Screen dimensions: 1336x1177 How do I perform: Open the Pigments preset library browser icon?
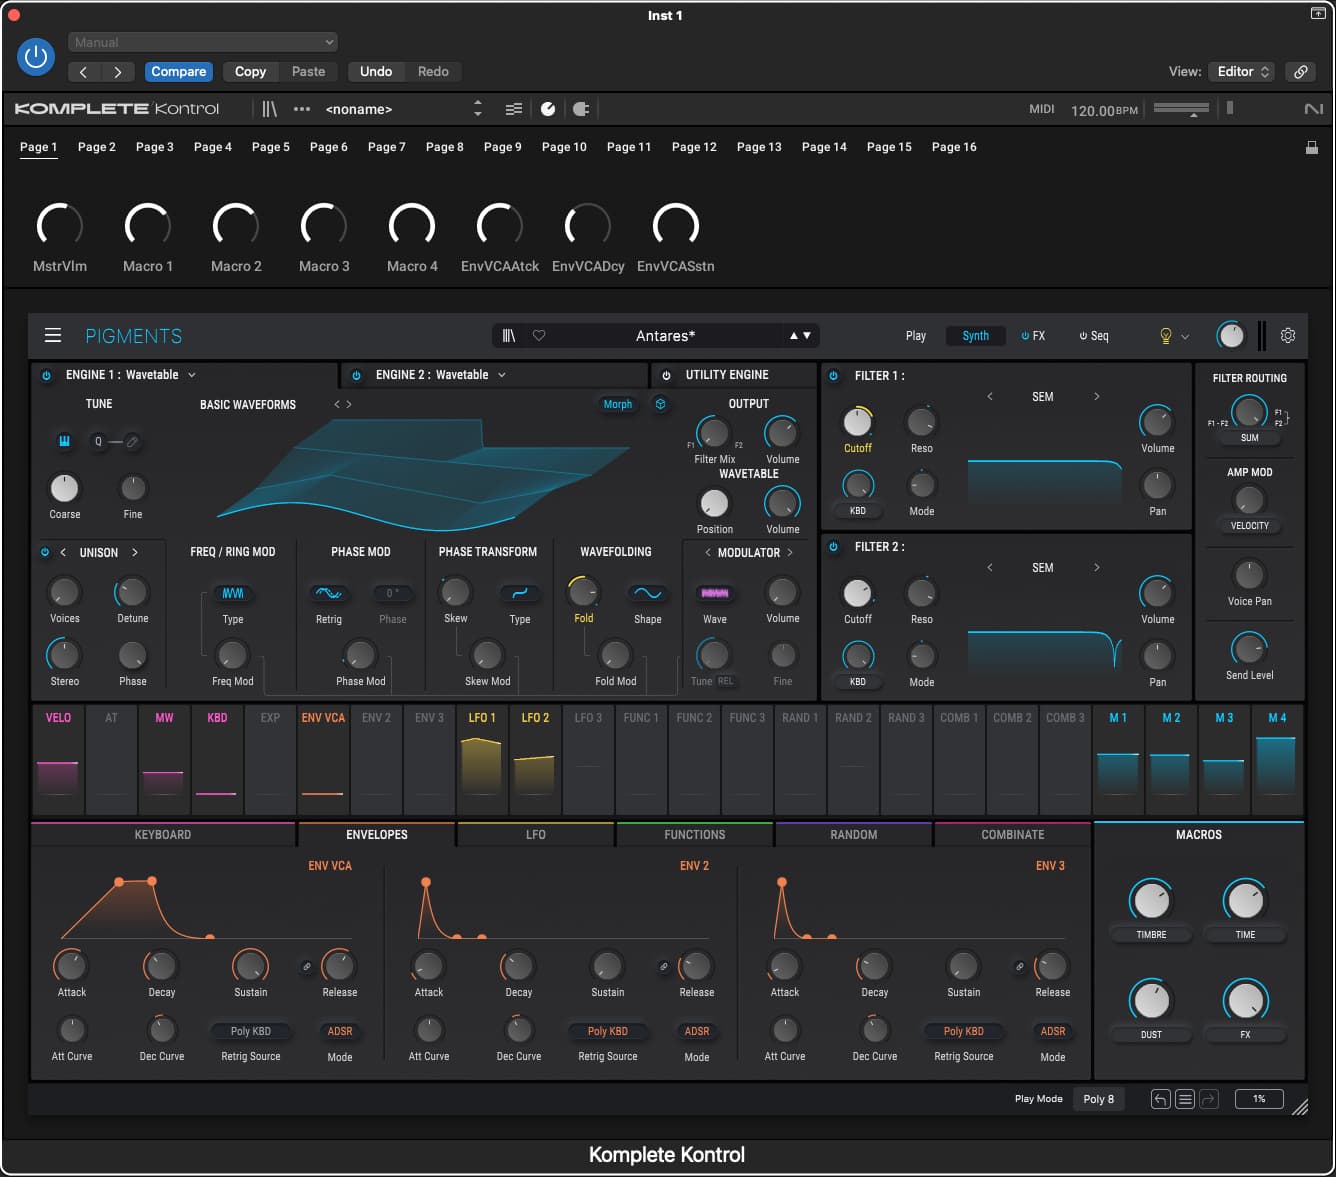click(x=509, y=336)
